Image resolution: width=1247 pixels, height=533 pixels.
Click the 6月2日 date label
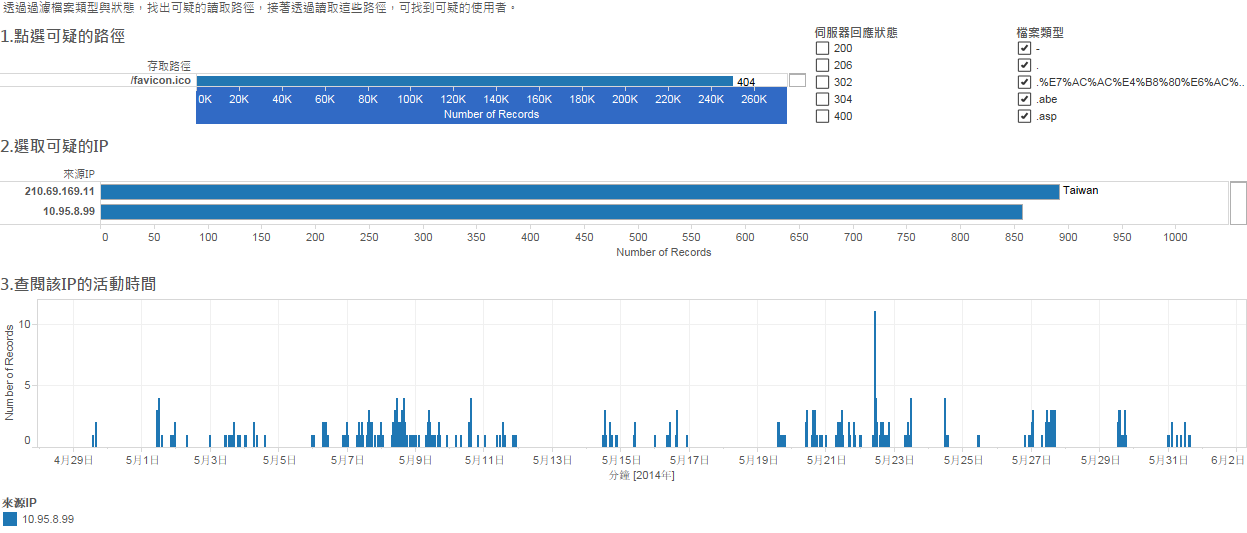click(x=1228, y=460)
